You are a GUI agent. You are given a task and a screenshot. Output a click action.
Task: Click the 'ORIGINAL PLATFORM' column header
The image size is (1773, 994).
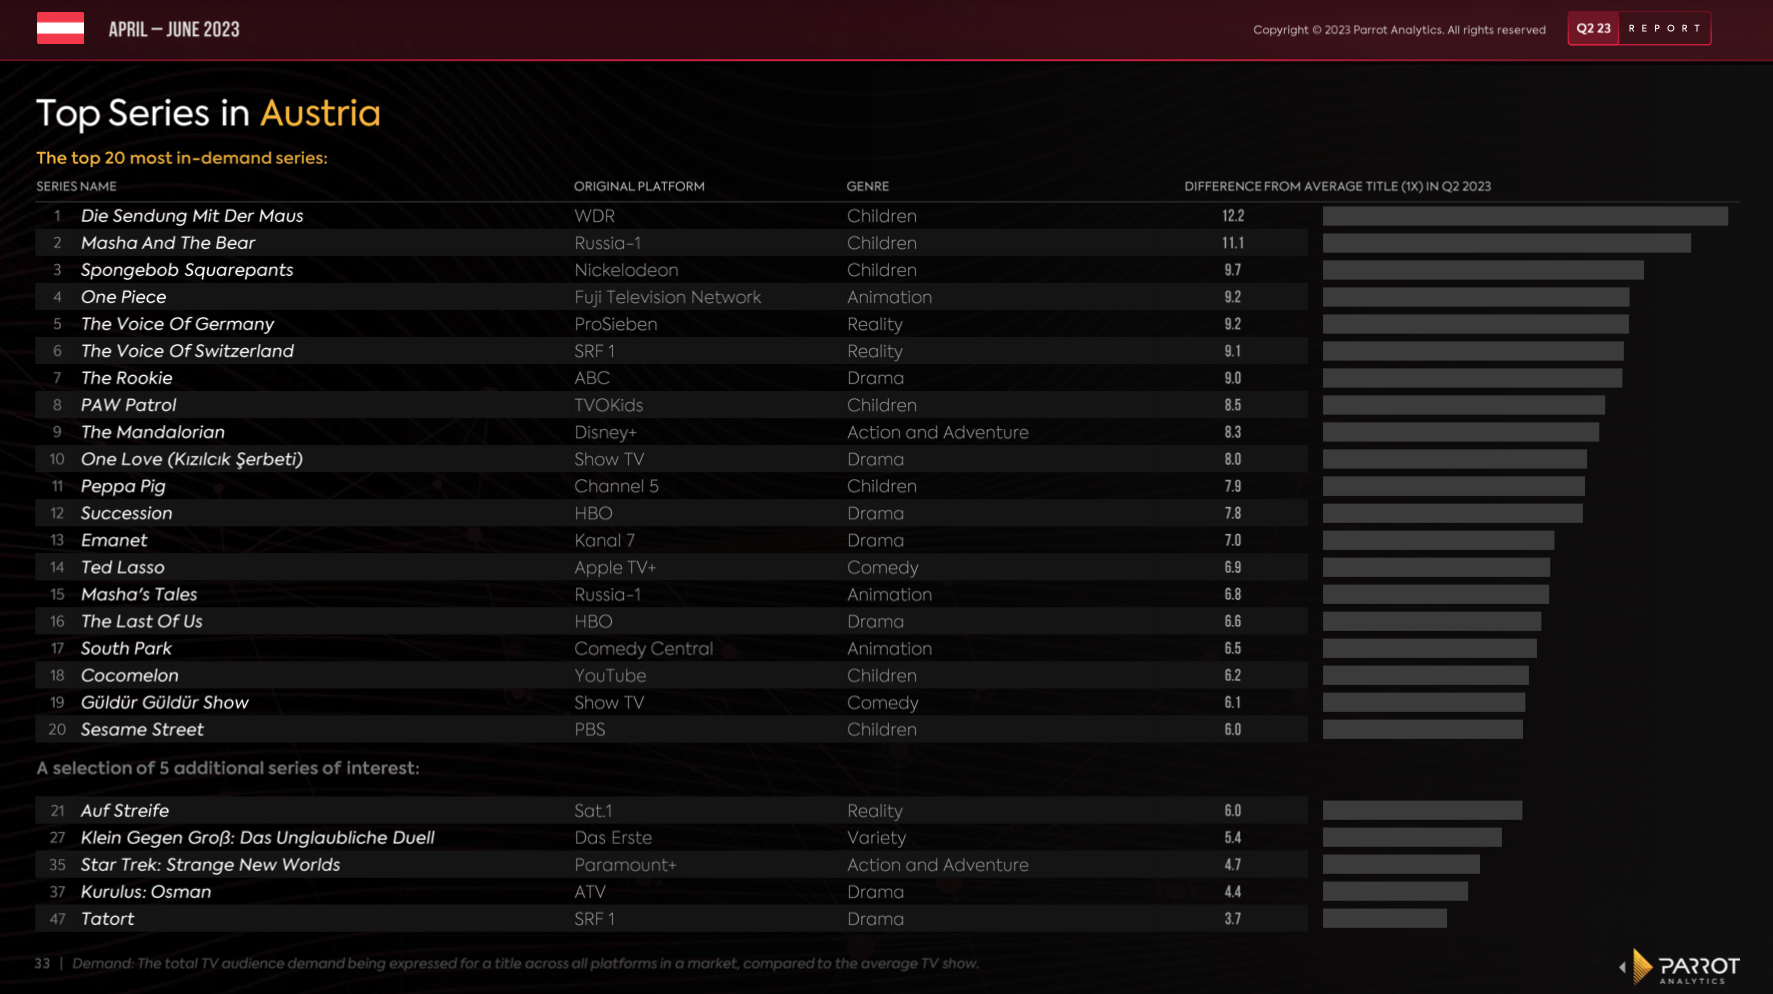coord(639,186)
